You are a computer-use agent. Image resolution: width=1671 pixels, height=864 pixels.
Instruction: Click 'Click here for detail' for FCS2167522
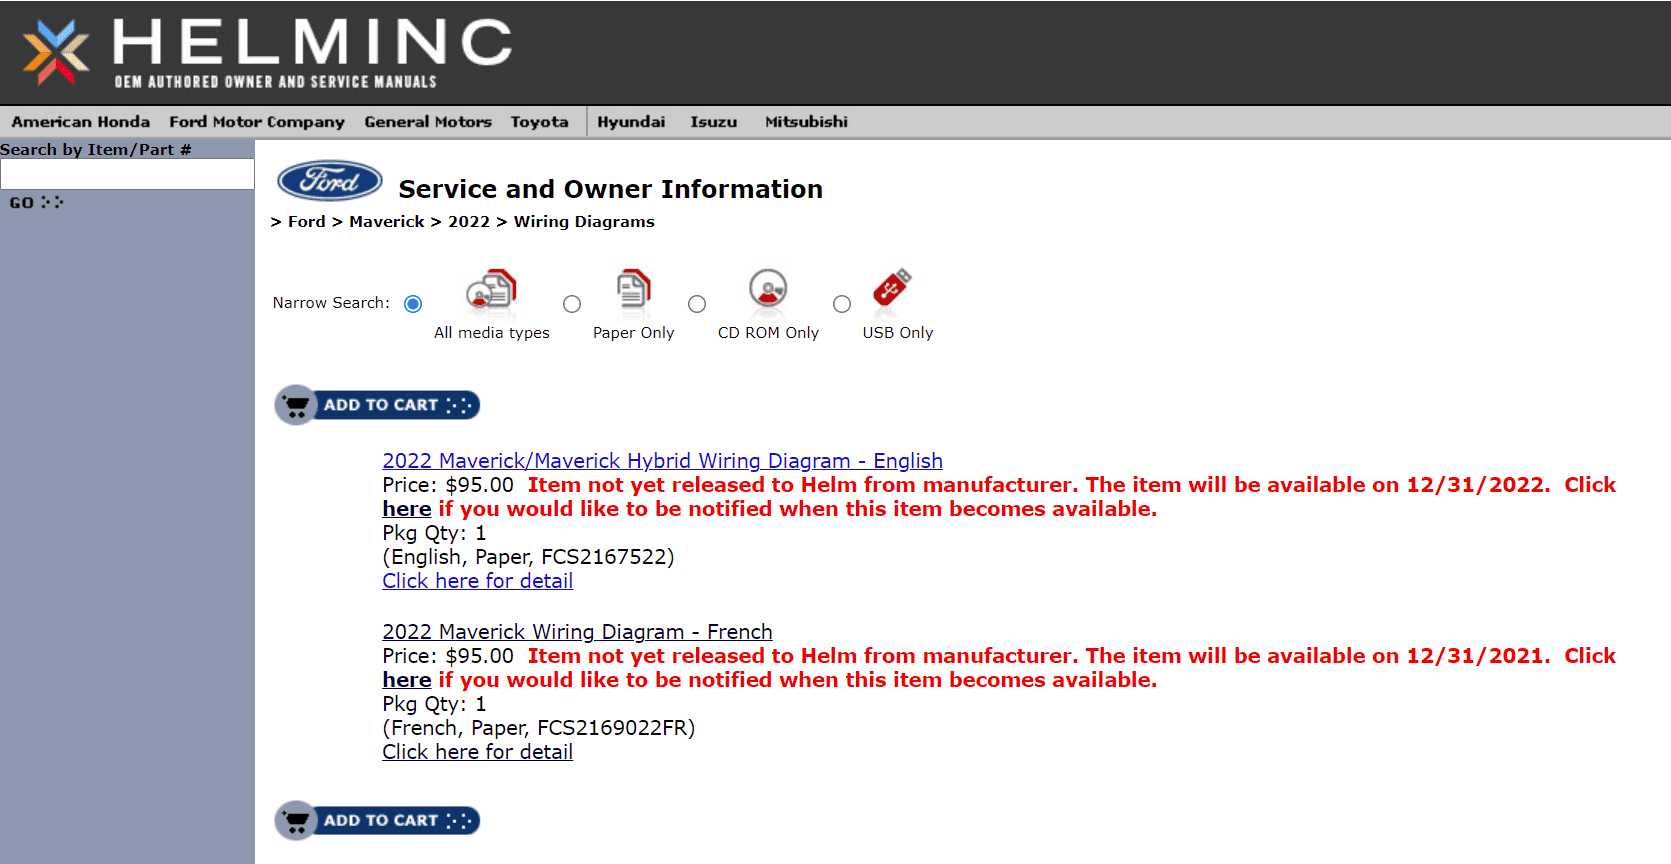[x=478, y=581]
